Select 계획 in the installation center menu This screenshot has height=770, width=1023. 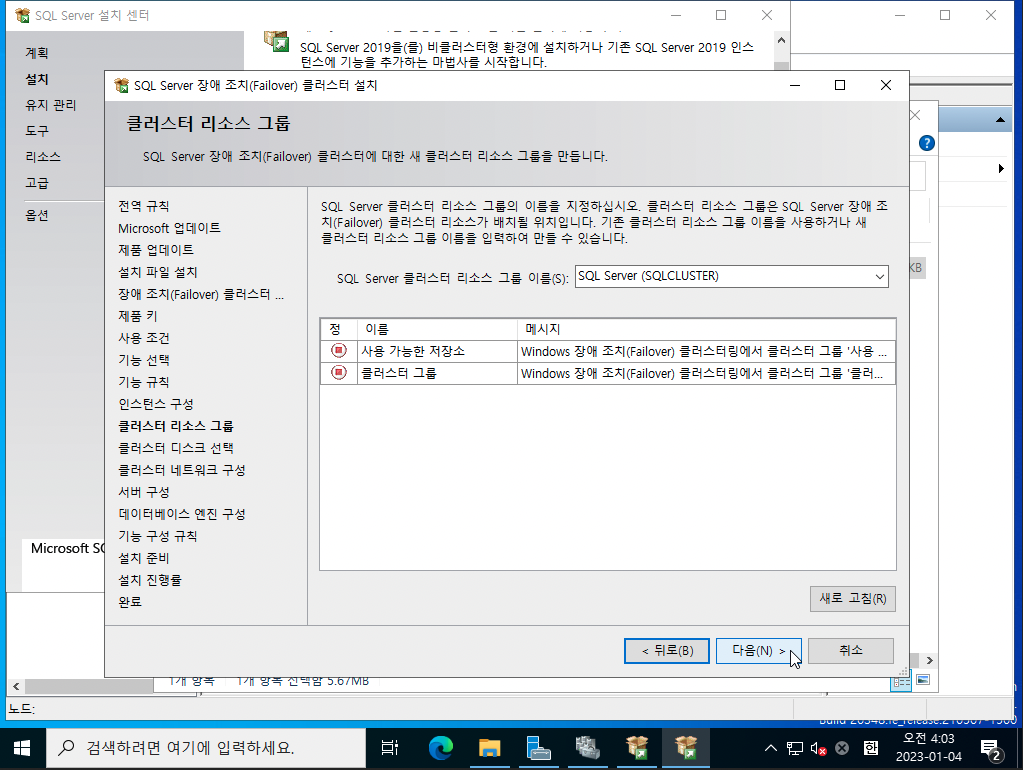37,53
